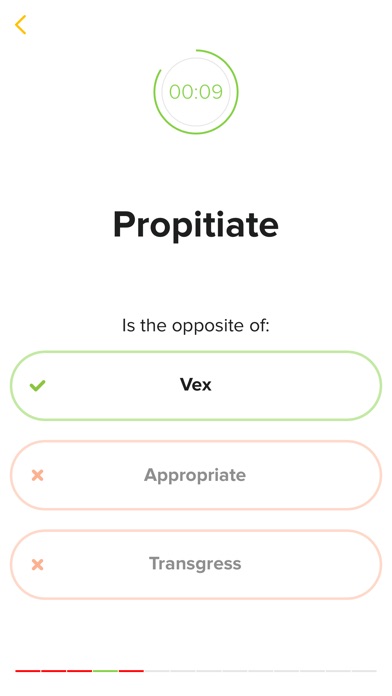
Task: Click the Transgress label text
Action: pyautogui.click(x=195, y=564)
